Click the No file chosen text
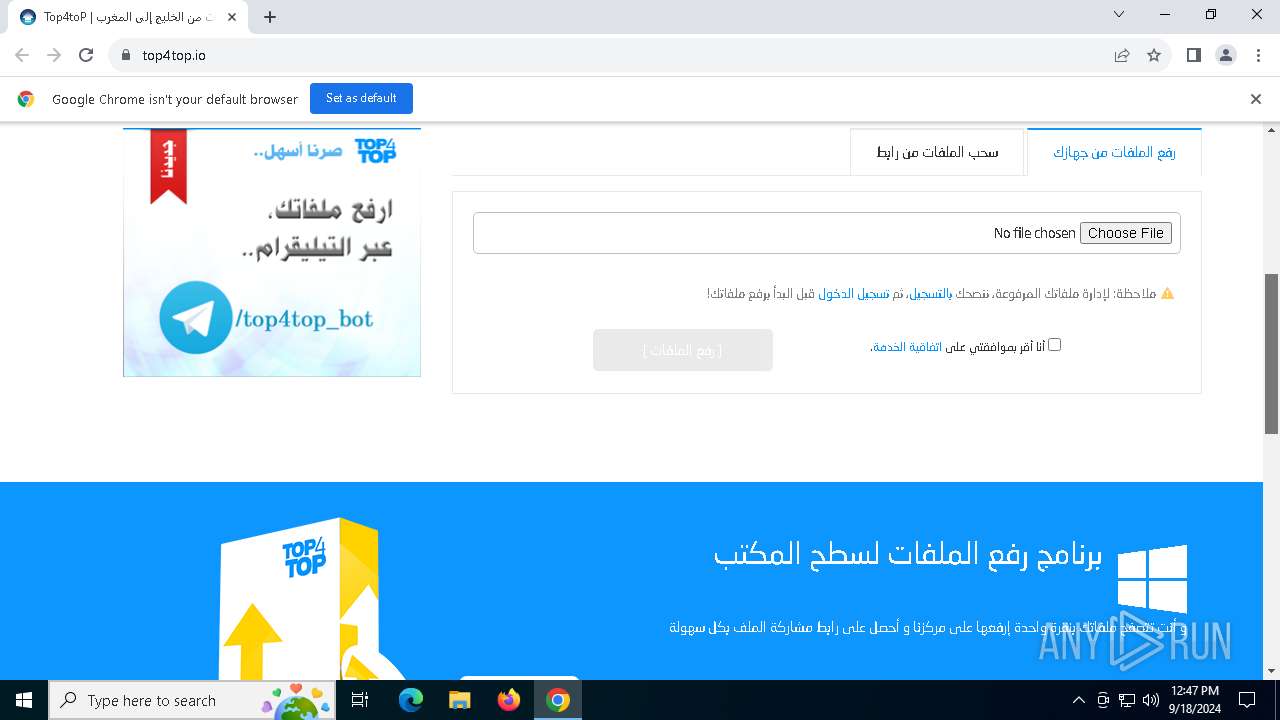This screenshot has width=1280, height=720. pyautogui.click(x=1034, y=233)
